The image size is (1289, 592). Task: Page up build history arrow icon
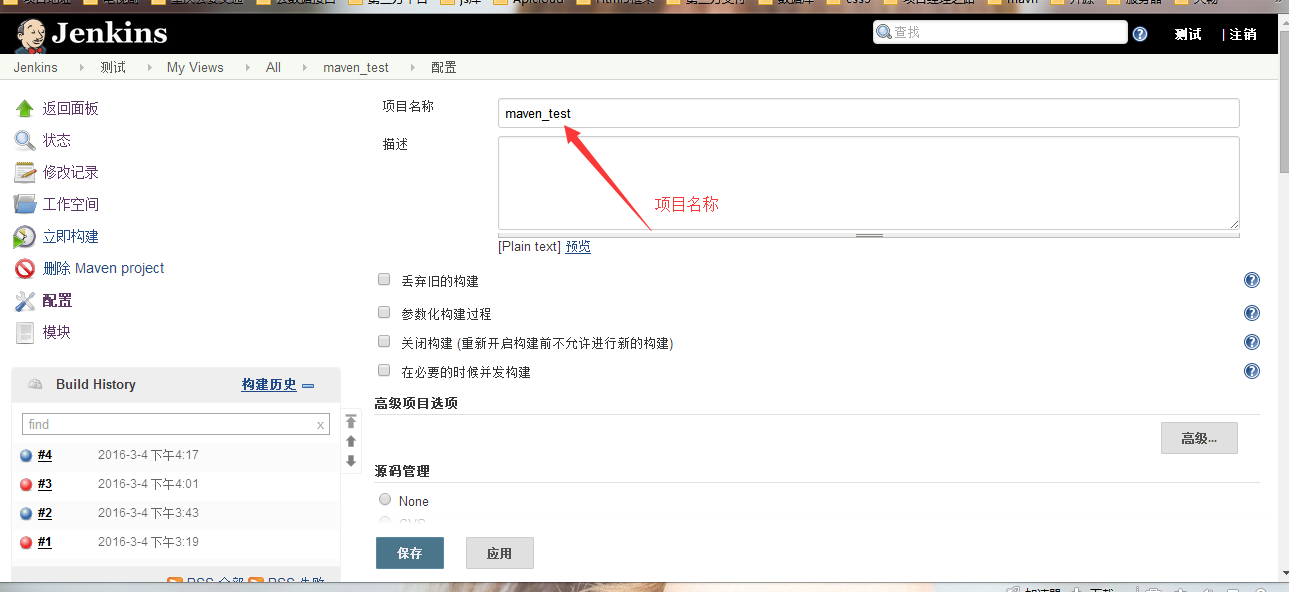pos(351,441)
